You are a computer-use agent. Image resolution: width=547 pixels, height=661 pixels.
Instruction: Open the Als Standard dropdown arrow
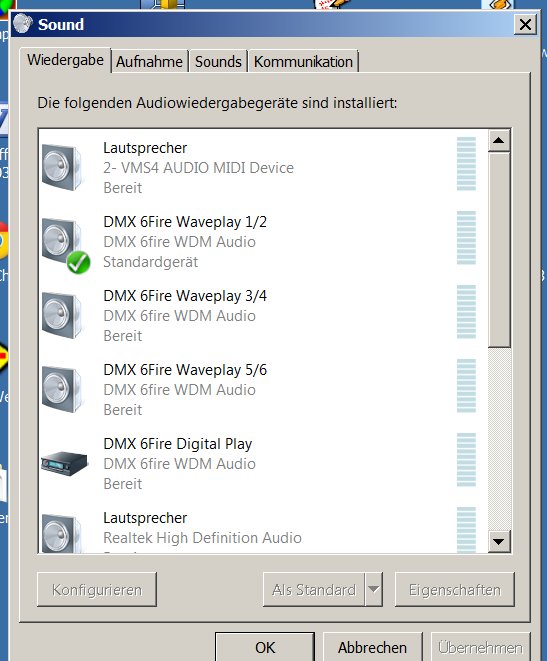click(373, 589)
